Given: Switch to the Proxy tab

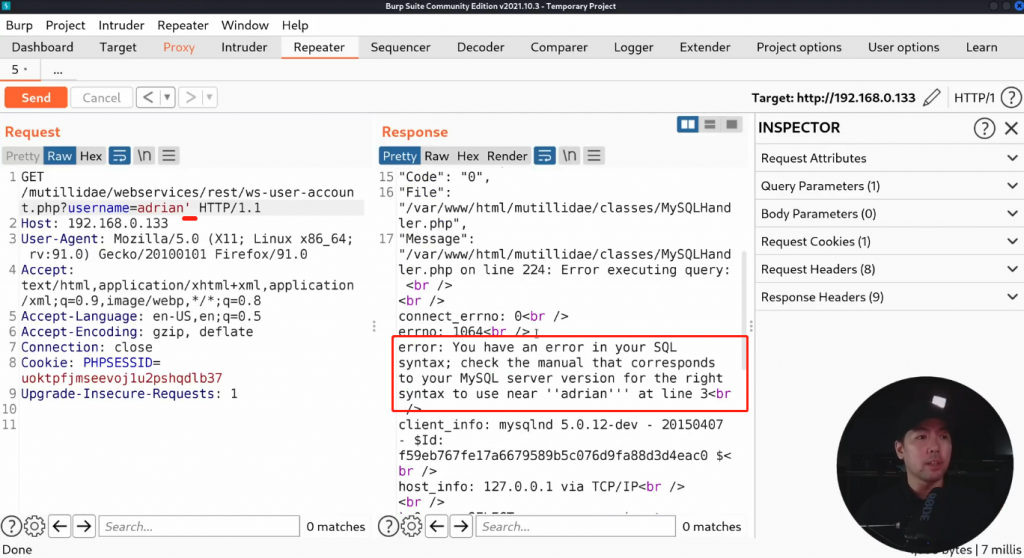Looking at the screenshot, I should pos(179,47).
